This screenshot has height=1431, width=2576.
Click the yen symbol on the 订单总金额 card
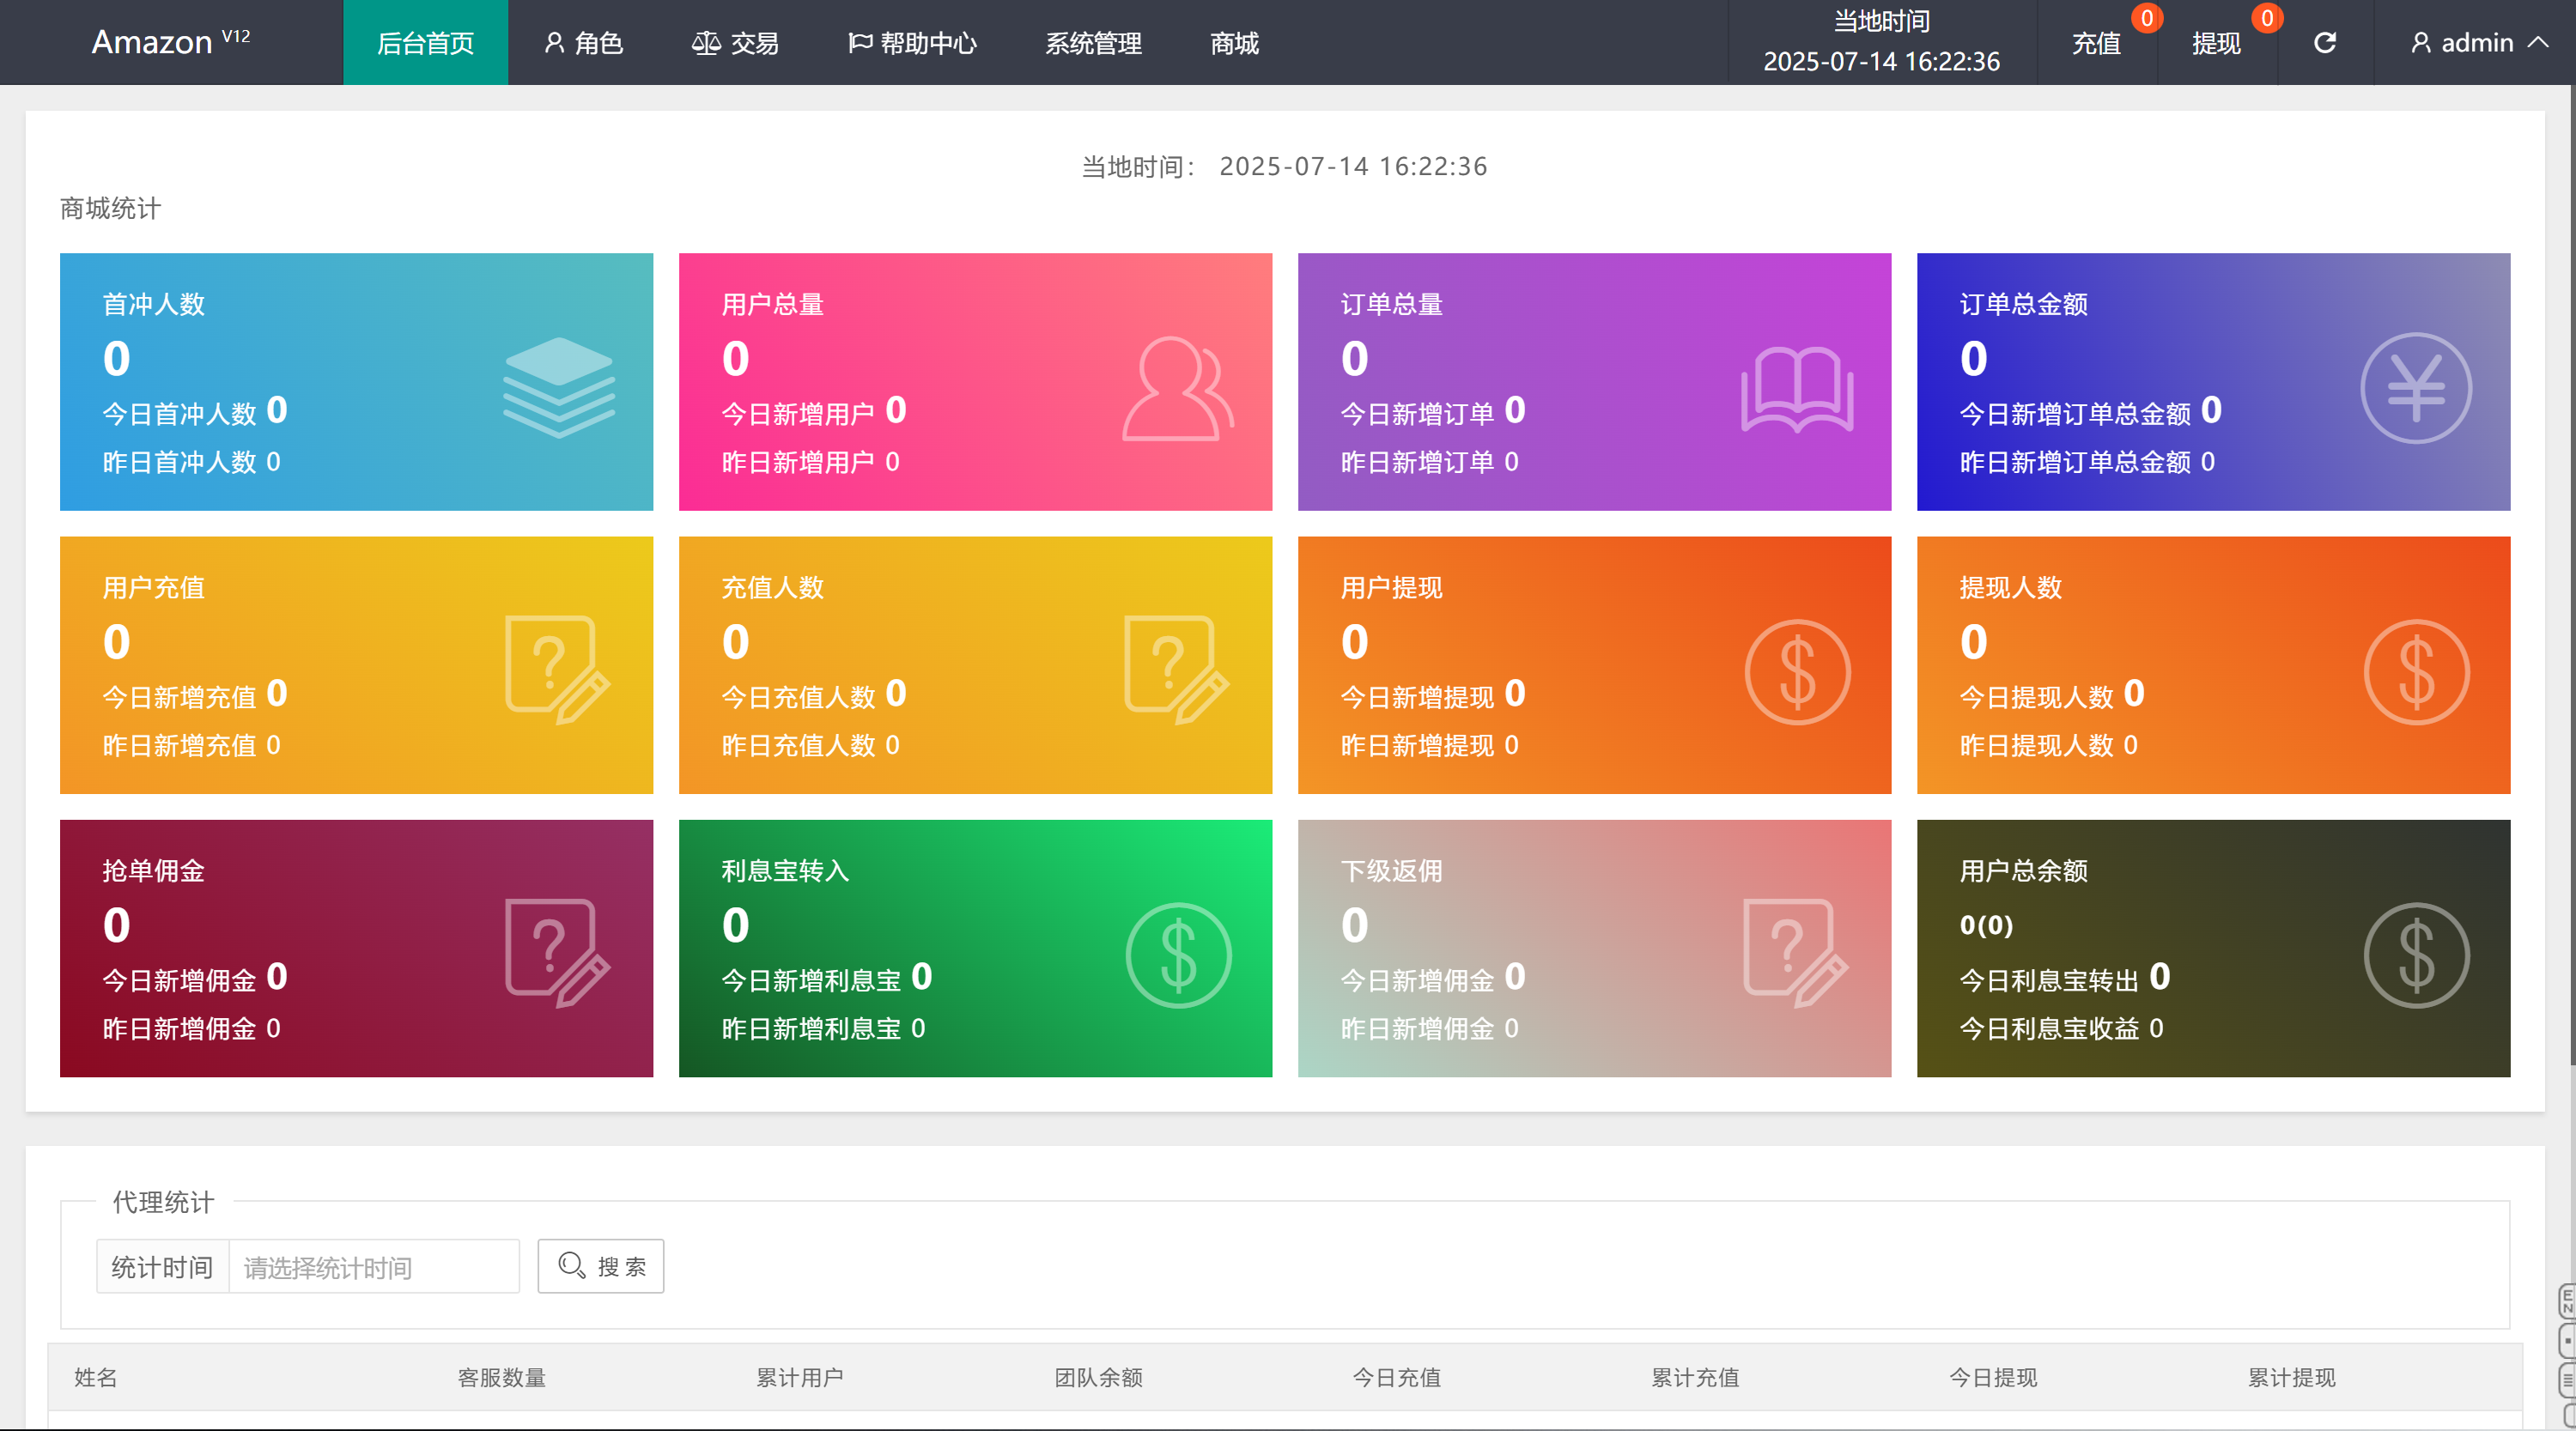tap(2416, 387)
